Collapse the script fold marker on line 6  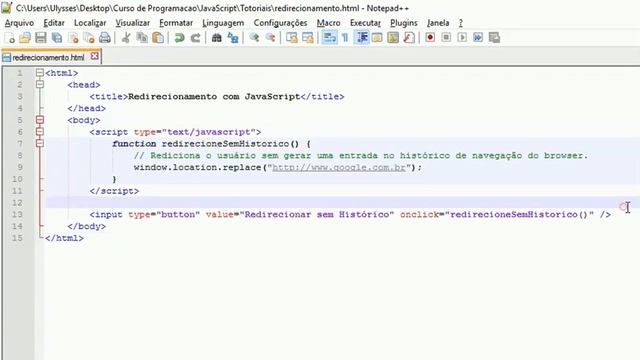[x=40, y=132]
